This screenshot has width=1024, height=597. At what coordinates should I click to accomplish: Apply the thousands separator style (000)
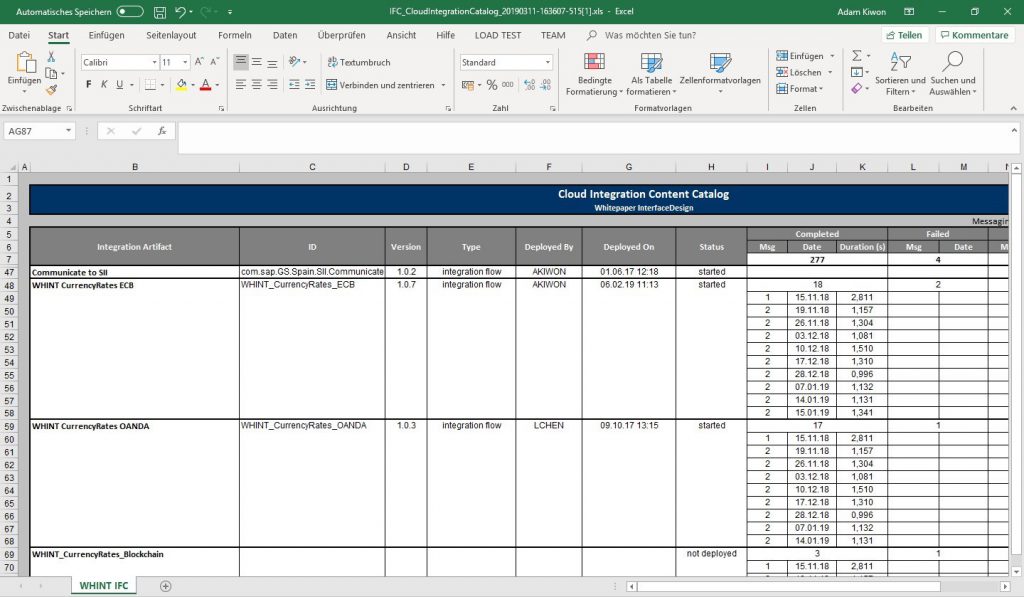tap(507, 85)
